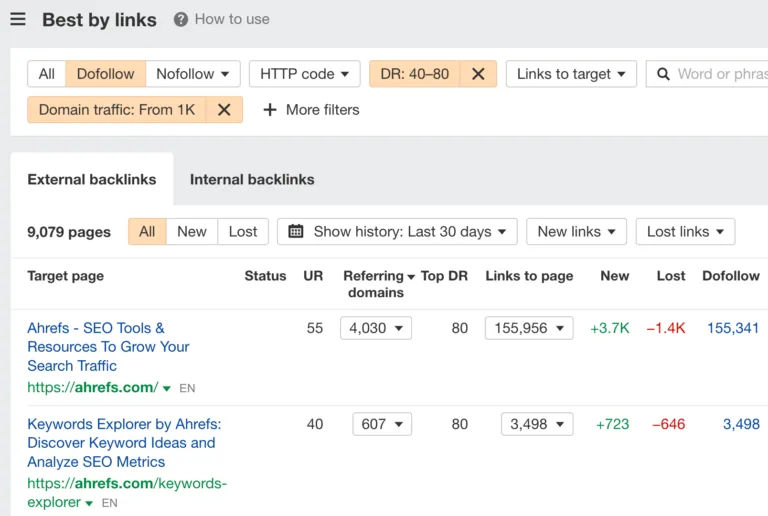Click UR value 40 in second row
The width and height of the screenshot is (768, 516).
click(315, 424)
